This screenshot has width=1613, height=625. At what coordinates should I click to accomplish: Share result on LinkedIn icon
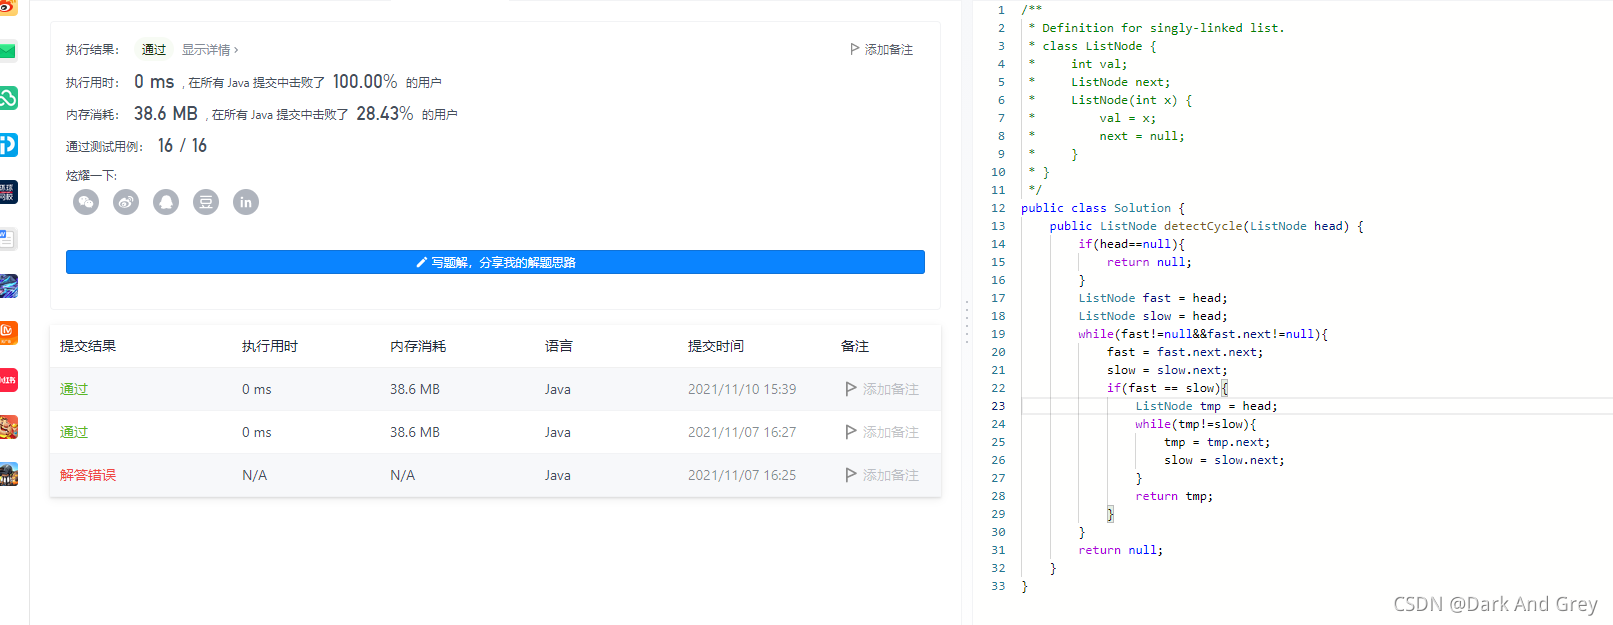coord(246,202)
